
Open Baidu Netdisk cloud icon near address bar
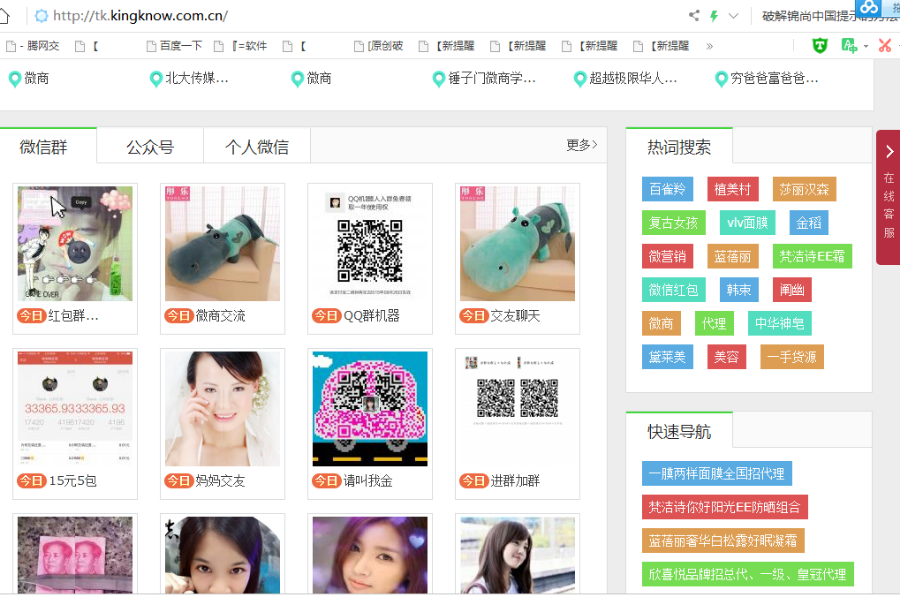tap(871, 9)
